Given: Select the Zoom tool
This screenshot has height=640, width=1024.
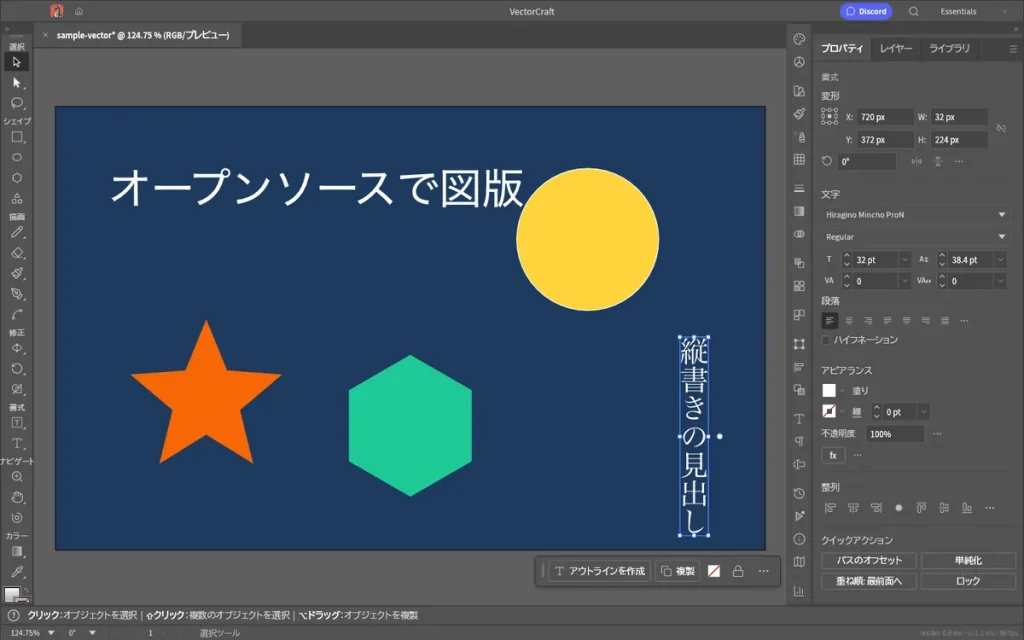Looking at the screenshot, I should pyautogui.click(x=16, y=477).
